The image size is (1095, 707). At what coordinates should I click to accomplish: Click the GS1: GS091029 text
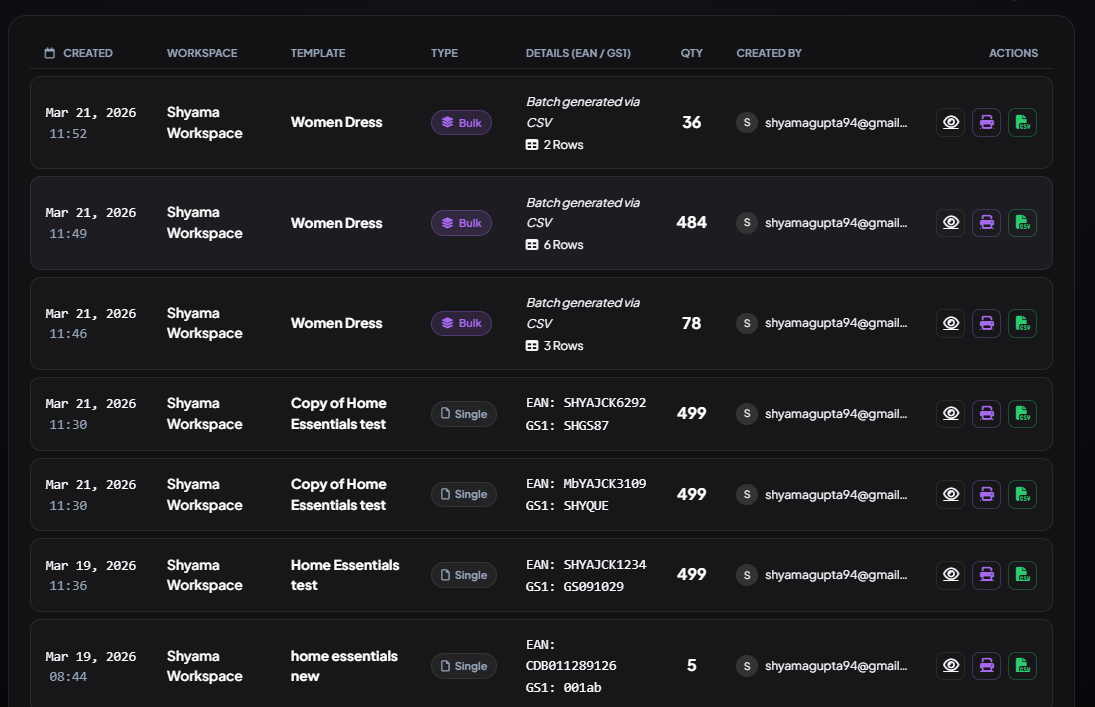click(575, 587)
